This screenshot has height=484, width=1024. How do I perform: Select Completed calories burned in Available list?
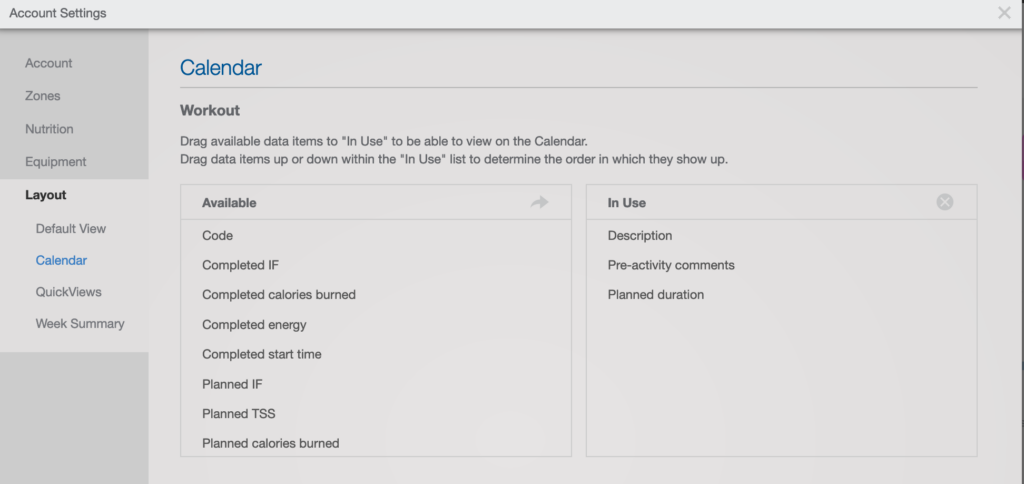click(x=376, y=295)
